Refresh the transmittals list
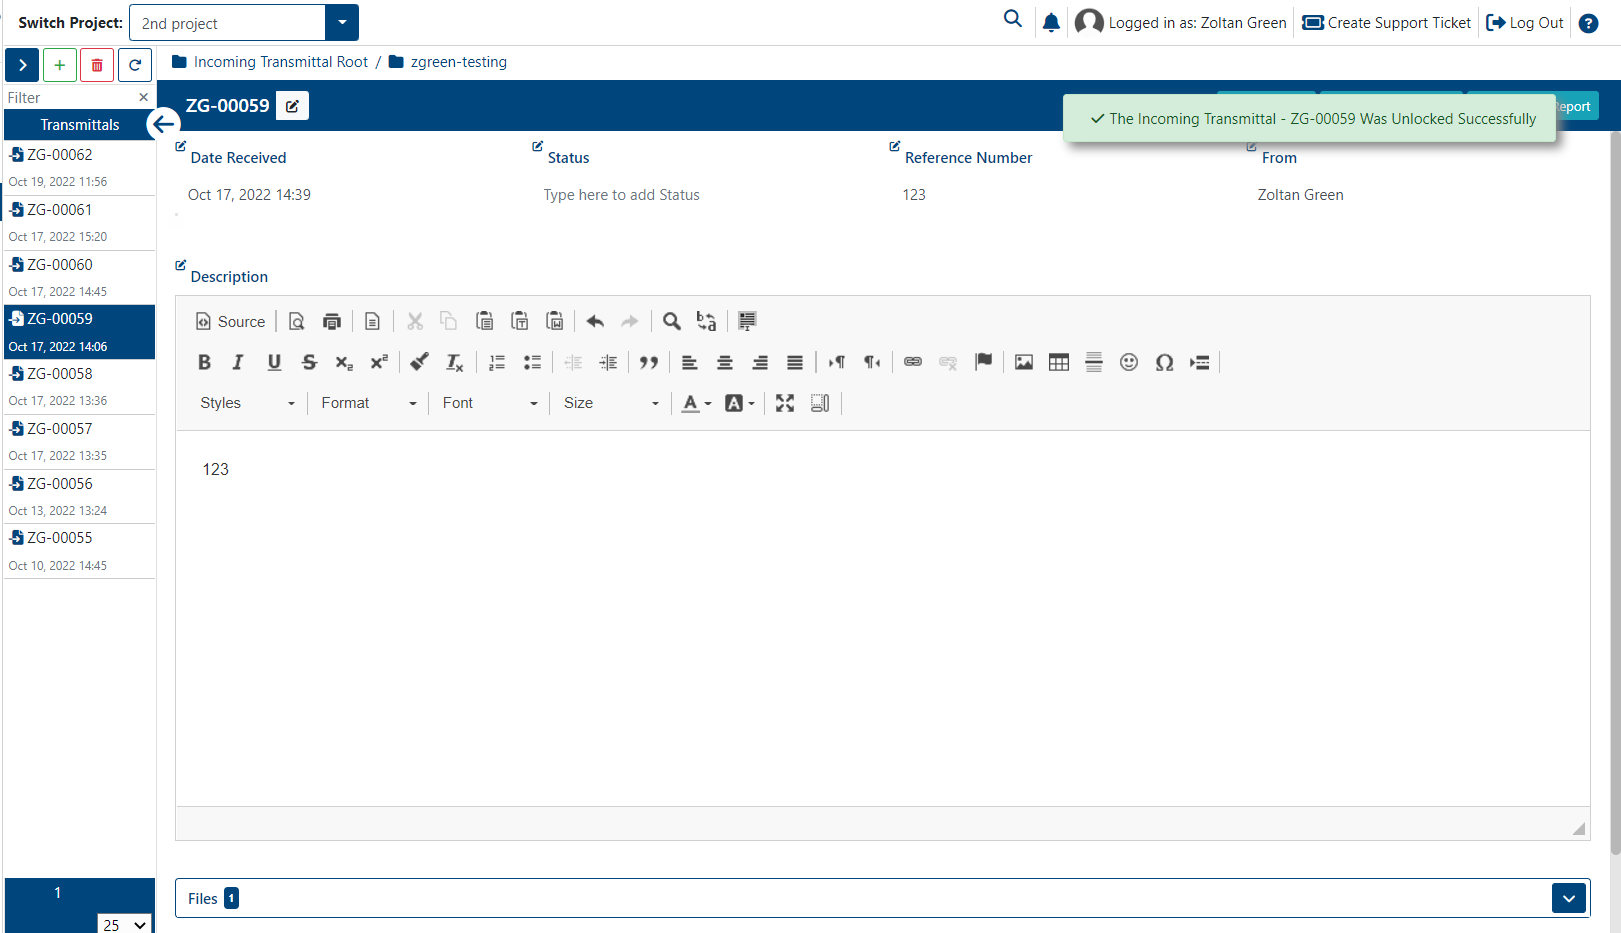 point(135,65)
